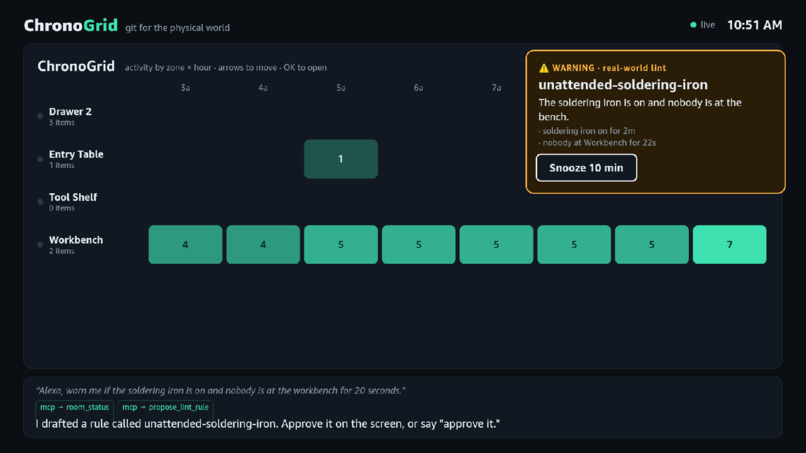The image size is (806, 453).
Task: Open the Workbench 7a cell showing 5
Action: [x=496, y=244]
